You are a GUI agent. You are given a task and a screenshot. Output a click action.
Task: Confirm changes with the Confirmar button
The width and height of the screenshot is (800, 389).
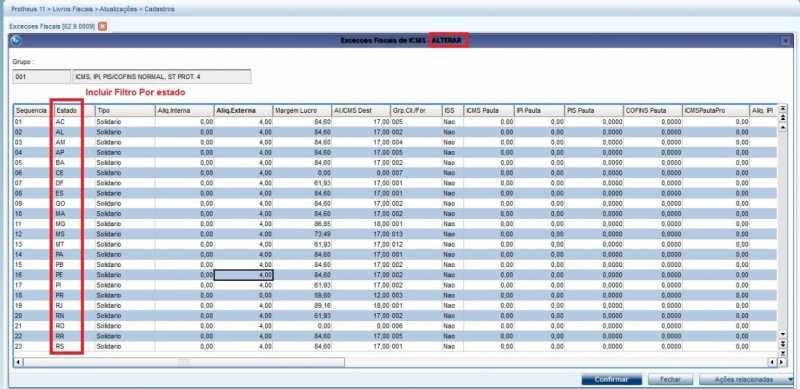pyautogui.click(x=611, y=380)
